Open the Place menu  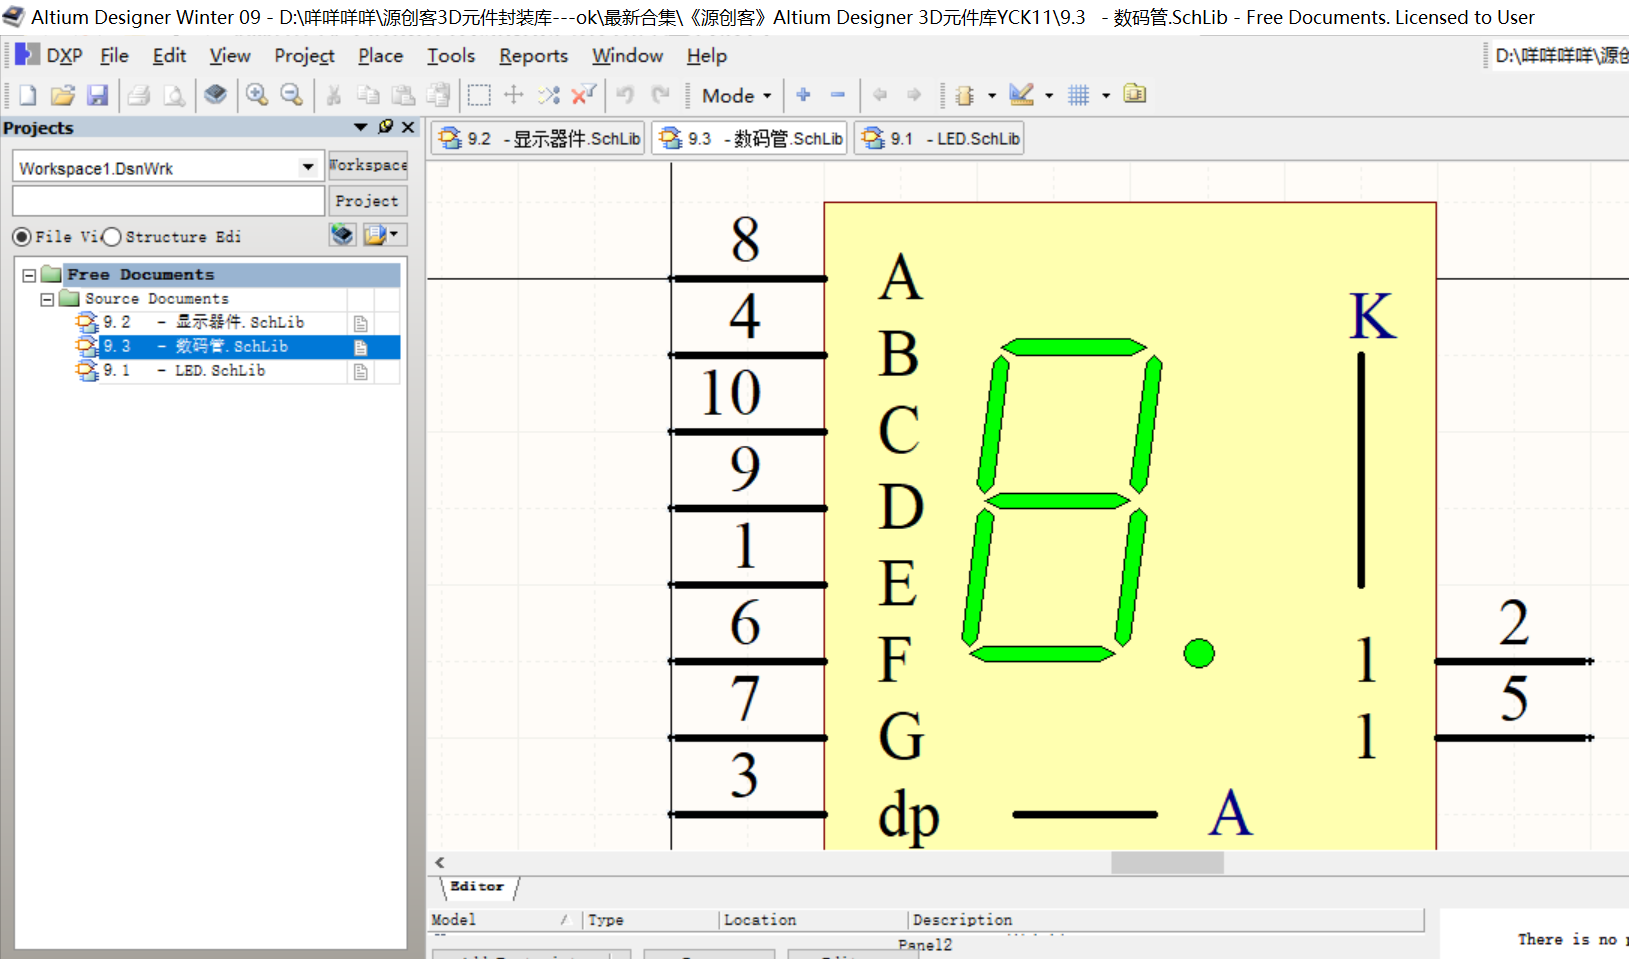(381, 56)
